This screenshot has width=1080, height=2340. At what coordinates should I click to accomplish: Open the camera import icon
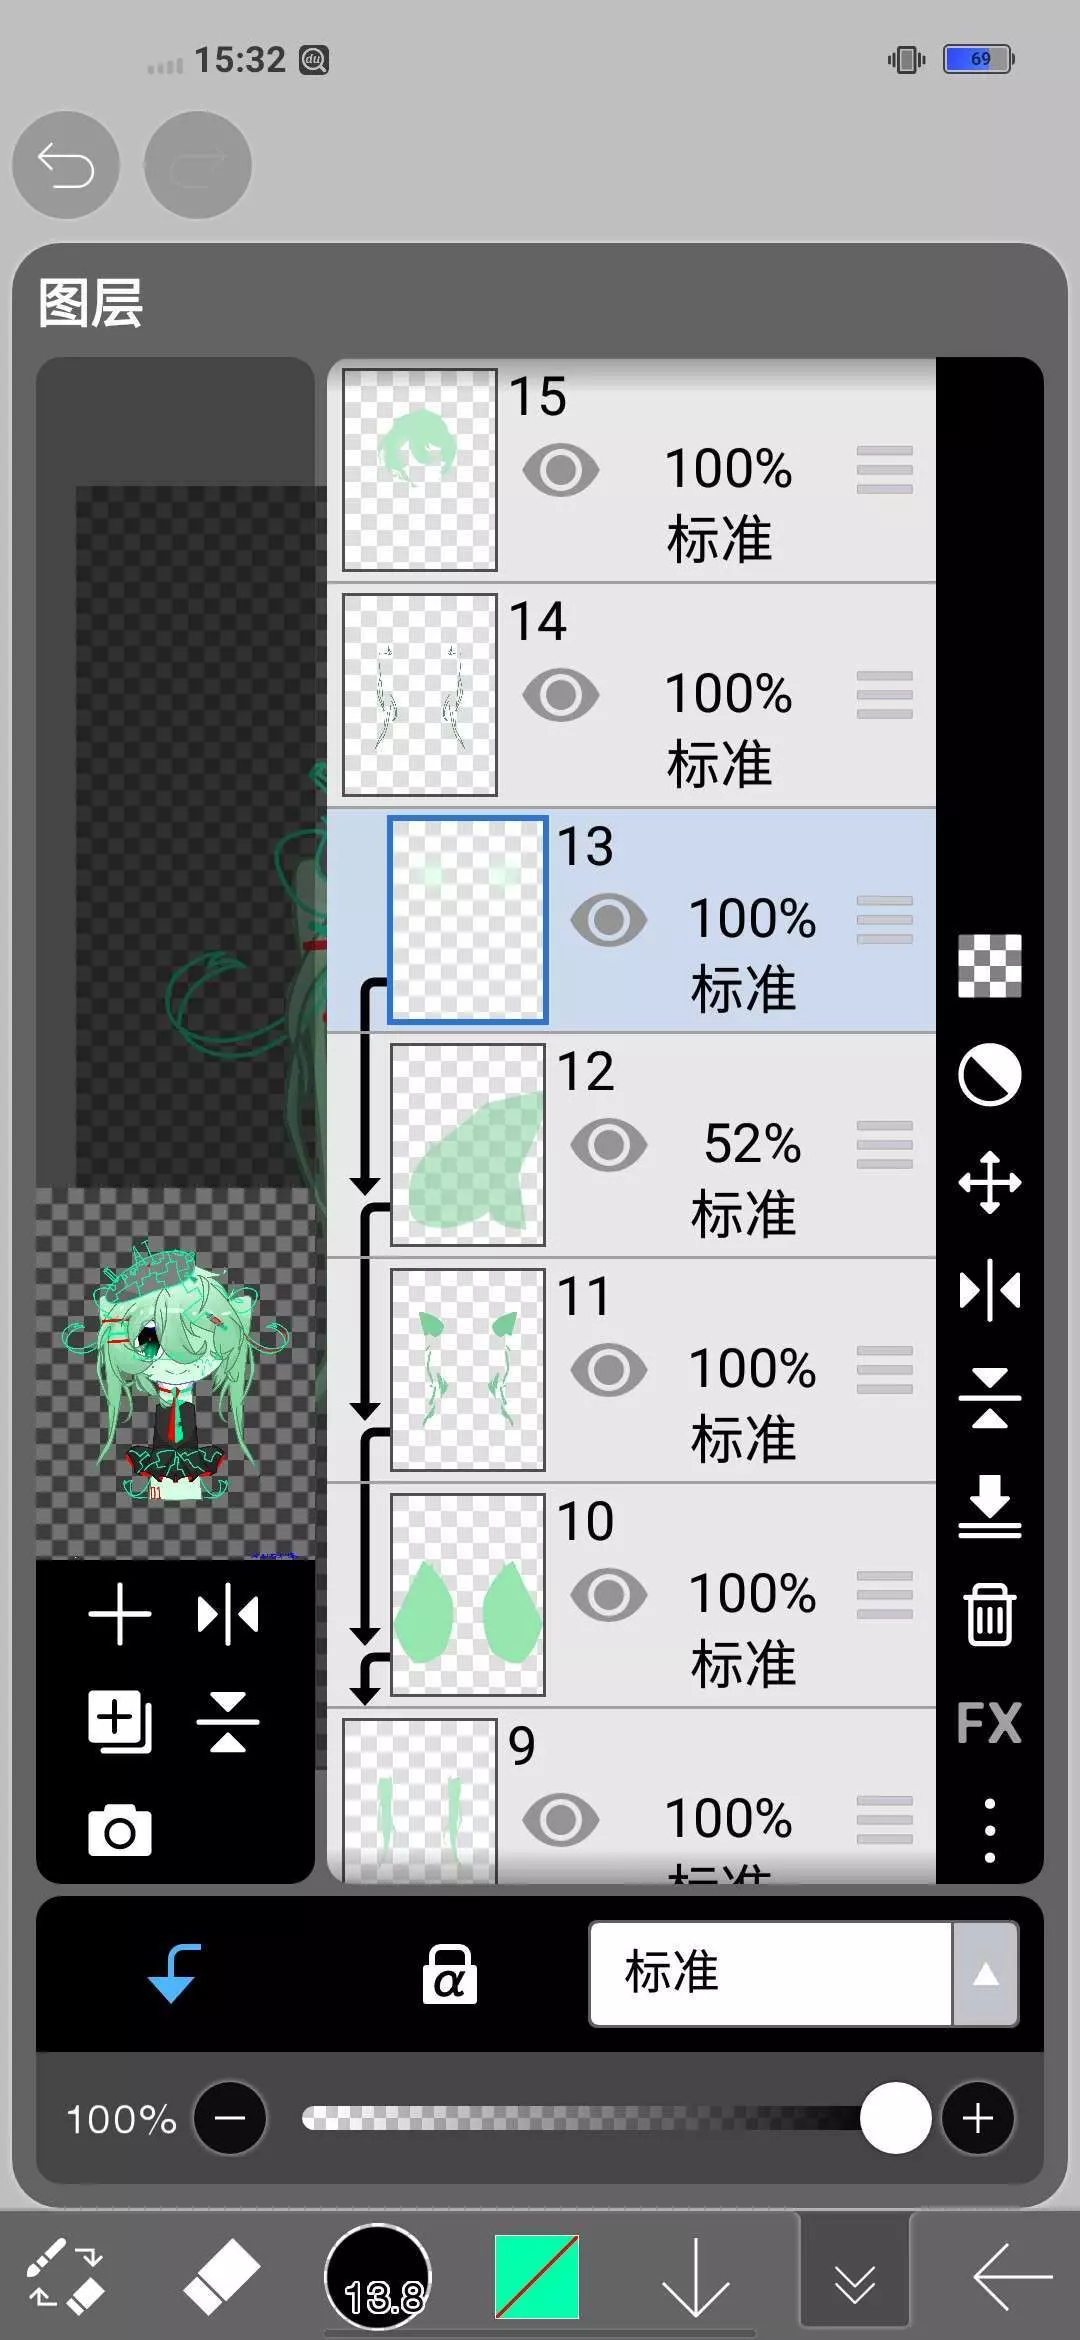coord(120,1831)
